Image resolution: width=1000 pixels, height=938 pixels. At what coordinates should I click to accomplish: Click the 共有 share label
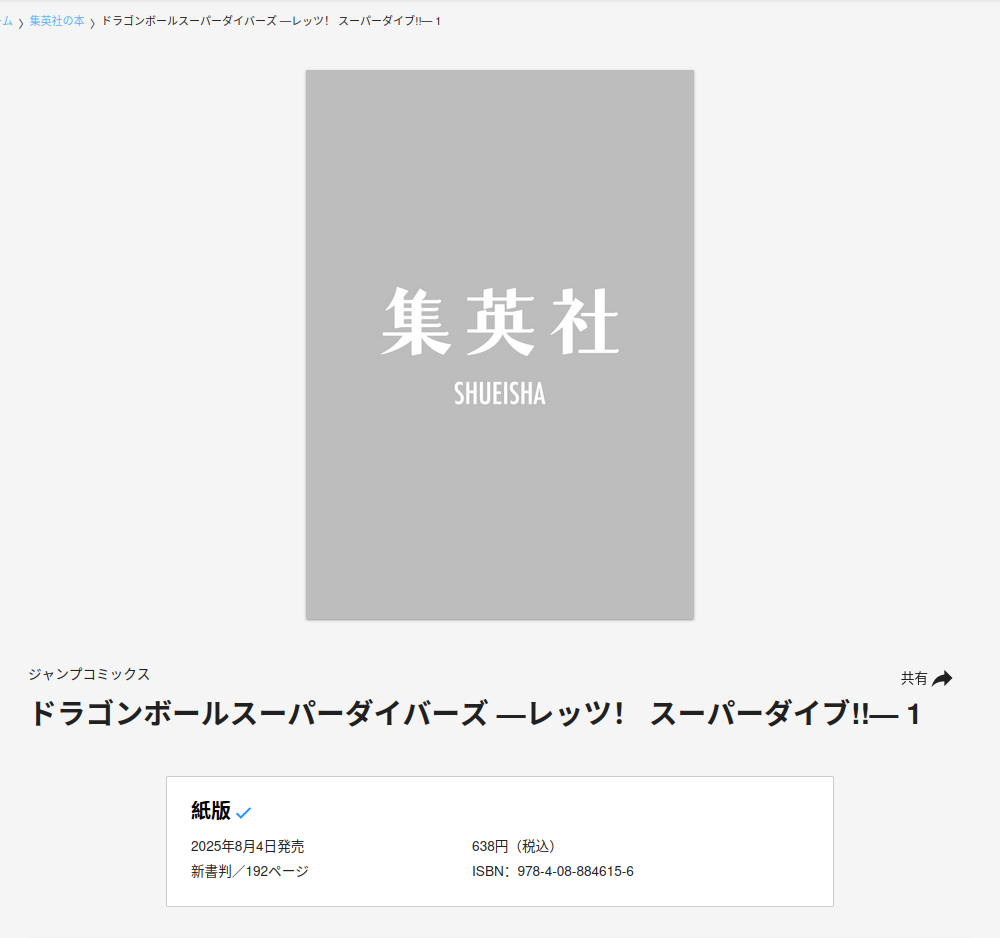[x=914, y=678]
